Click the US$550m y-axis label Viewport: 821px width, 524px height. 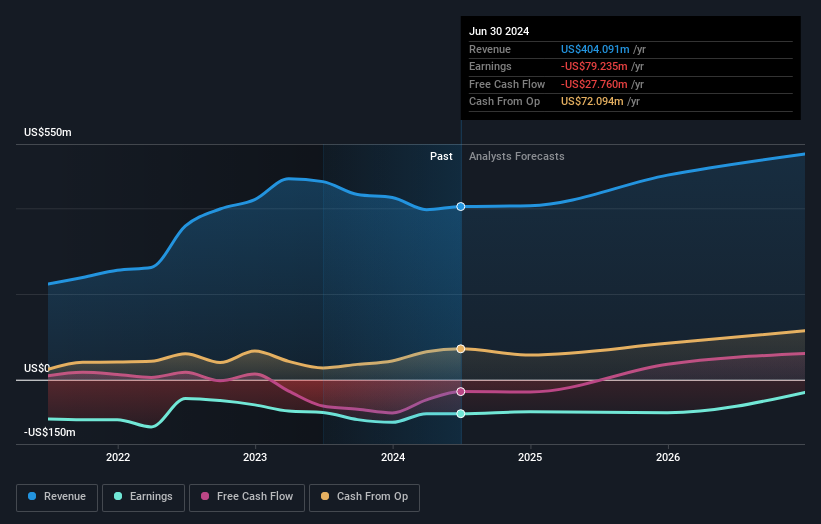click(x=48, y=133)
